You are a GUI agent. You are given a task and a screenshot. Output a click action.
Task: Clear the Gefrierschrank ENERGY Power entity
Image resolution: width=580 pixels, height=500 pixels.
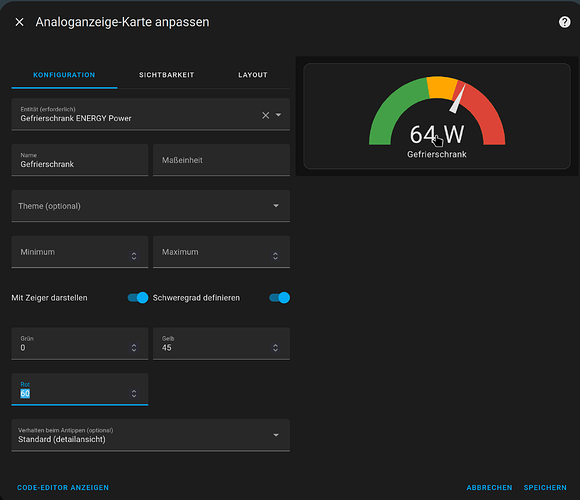point(266,115)
